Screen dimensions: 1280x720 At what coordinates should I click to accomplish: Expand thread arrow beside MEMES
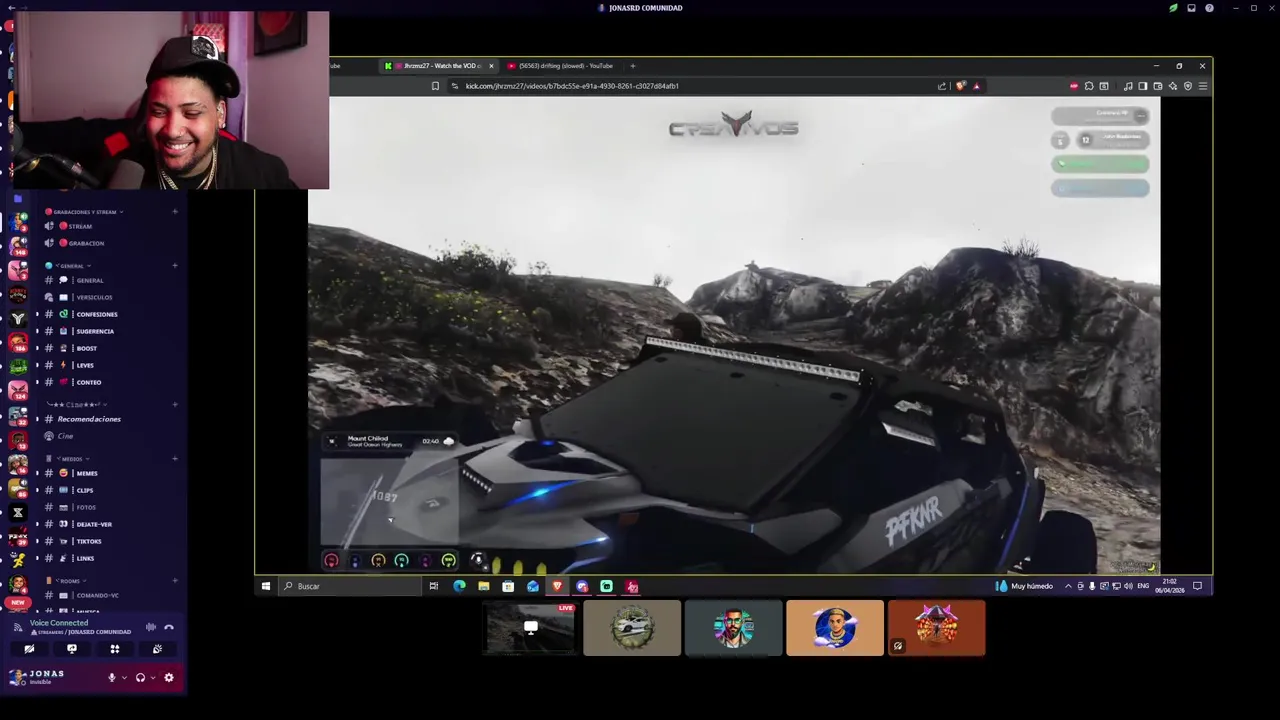click(x=37, y=473)
